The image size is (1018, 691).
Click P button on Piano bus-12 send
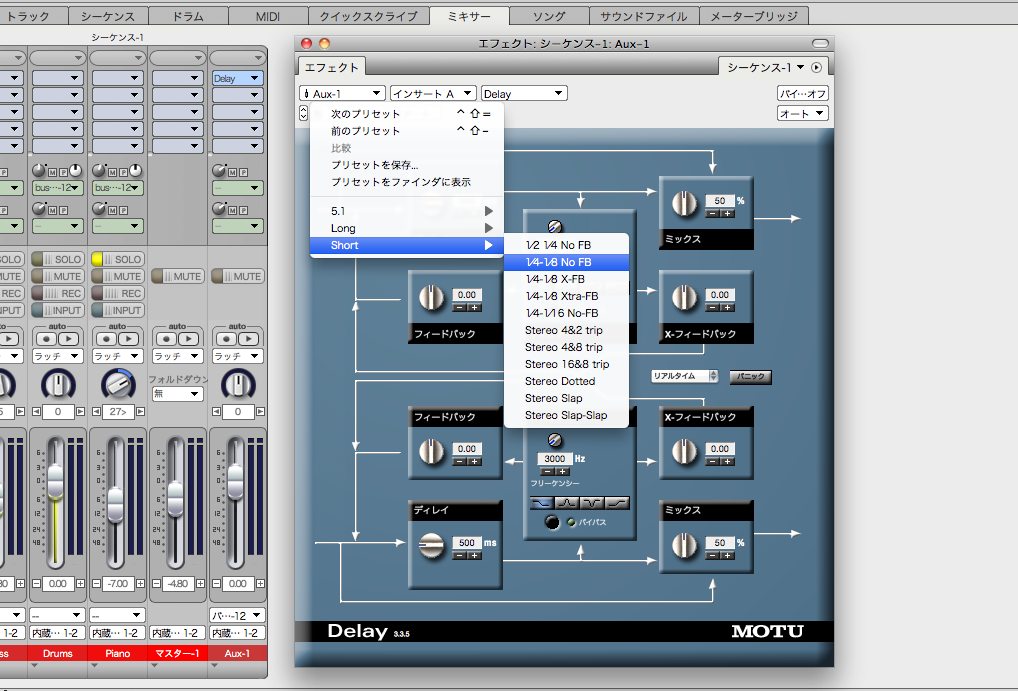coord(123,172)
